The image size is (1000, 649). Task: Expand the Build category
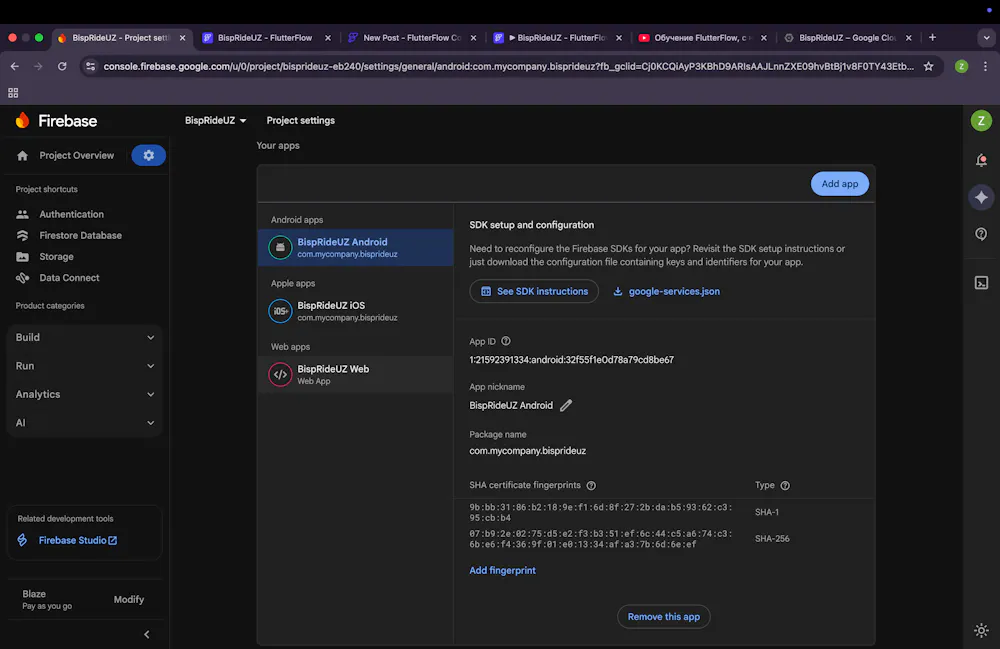click(x=85, y=337)
